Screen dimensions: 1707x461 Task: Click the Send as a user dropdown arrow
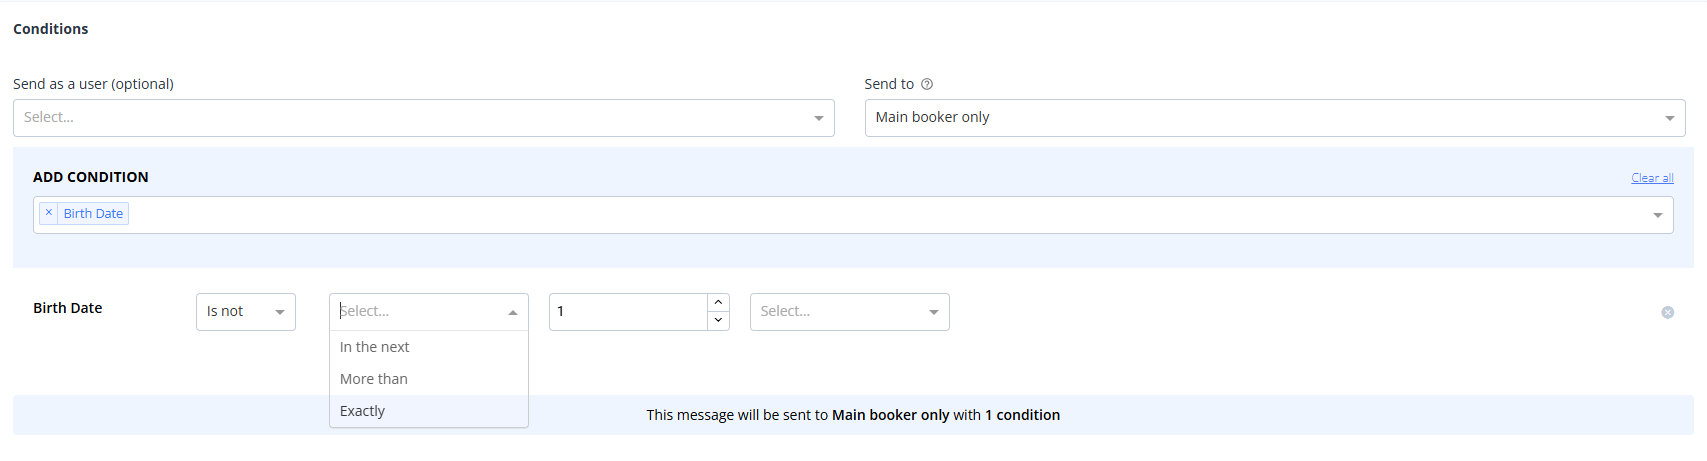(x=818, y=118)
